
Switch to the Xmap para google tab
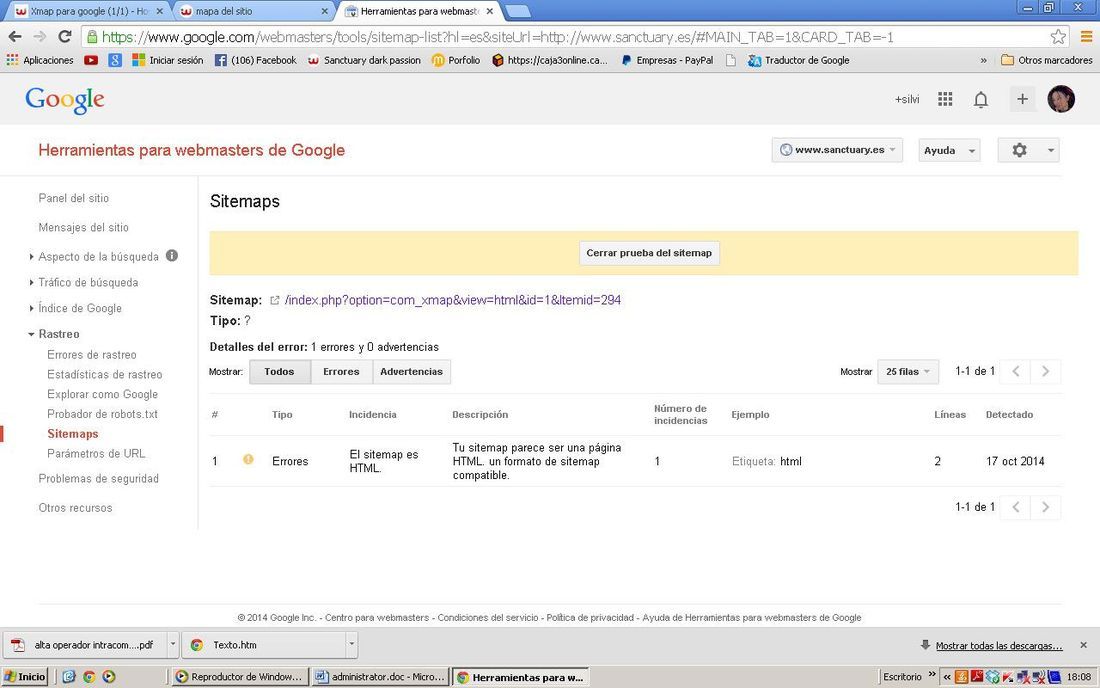pyautogui.click(x=88, y=11)
